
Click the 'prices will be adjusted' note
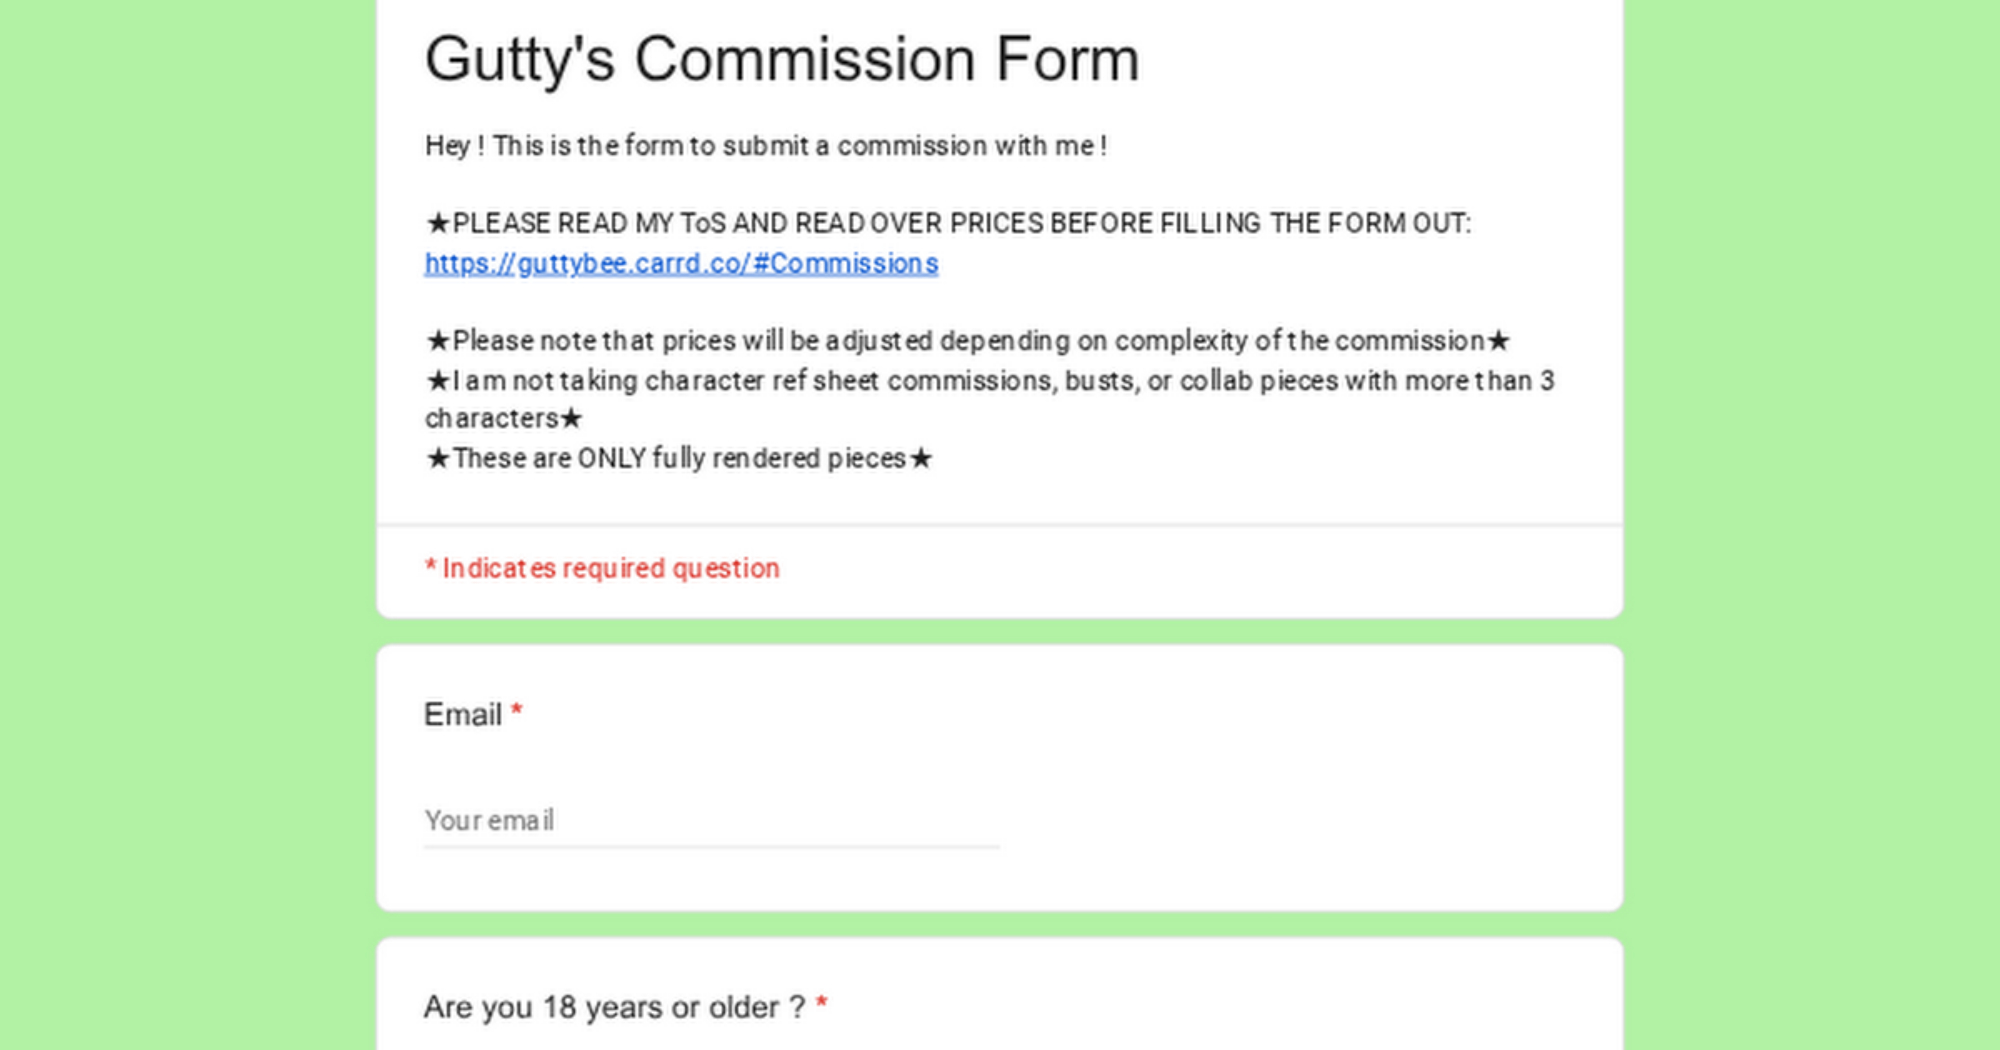pos(968,341)
